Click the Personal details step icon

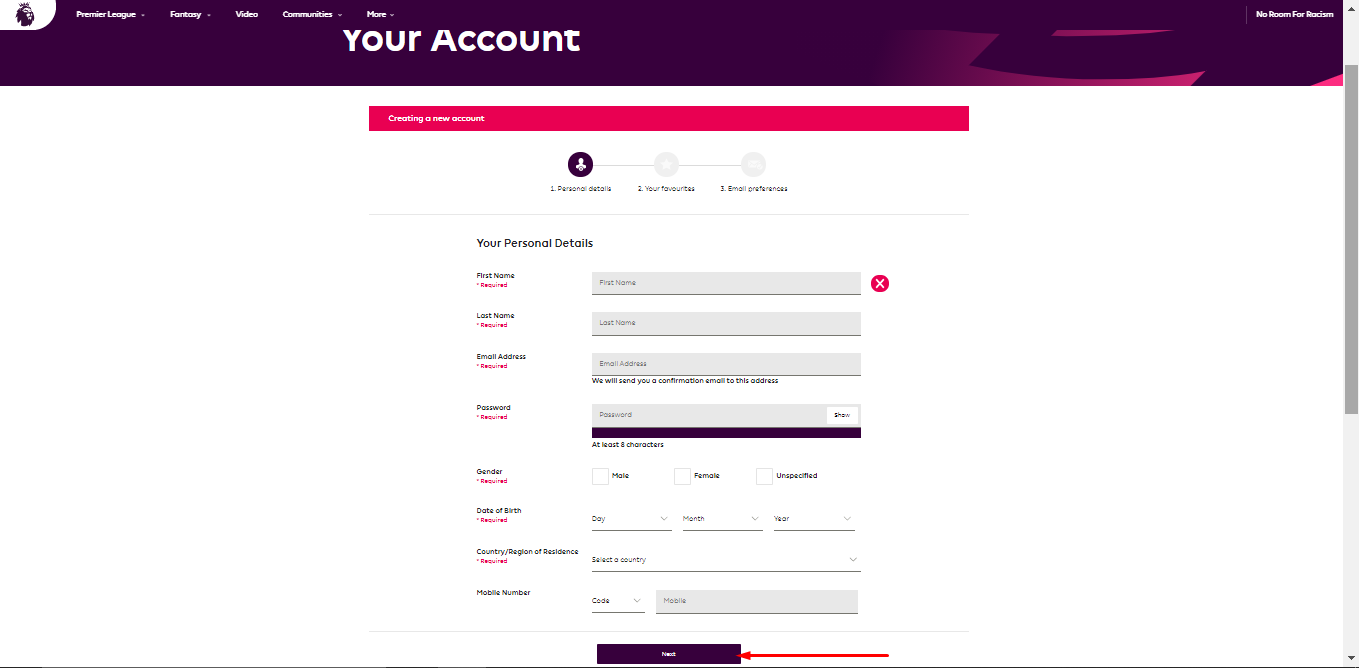click(x=580, y=165)
